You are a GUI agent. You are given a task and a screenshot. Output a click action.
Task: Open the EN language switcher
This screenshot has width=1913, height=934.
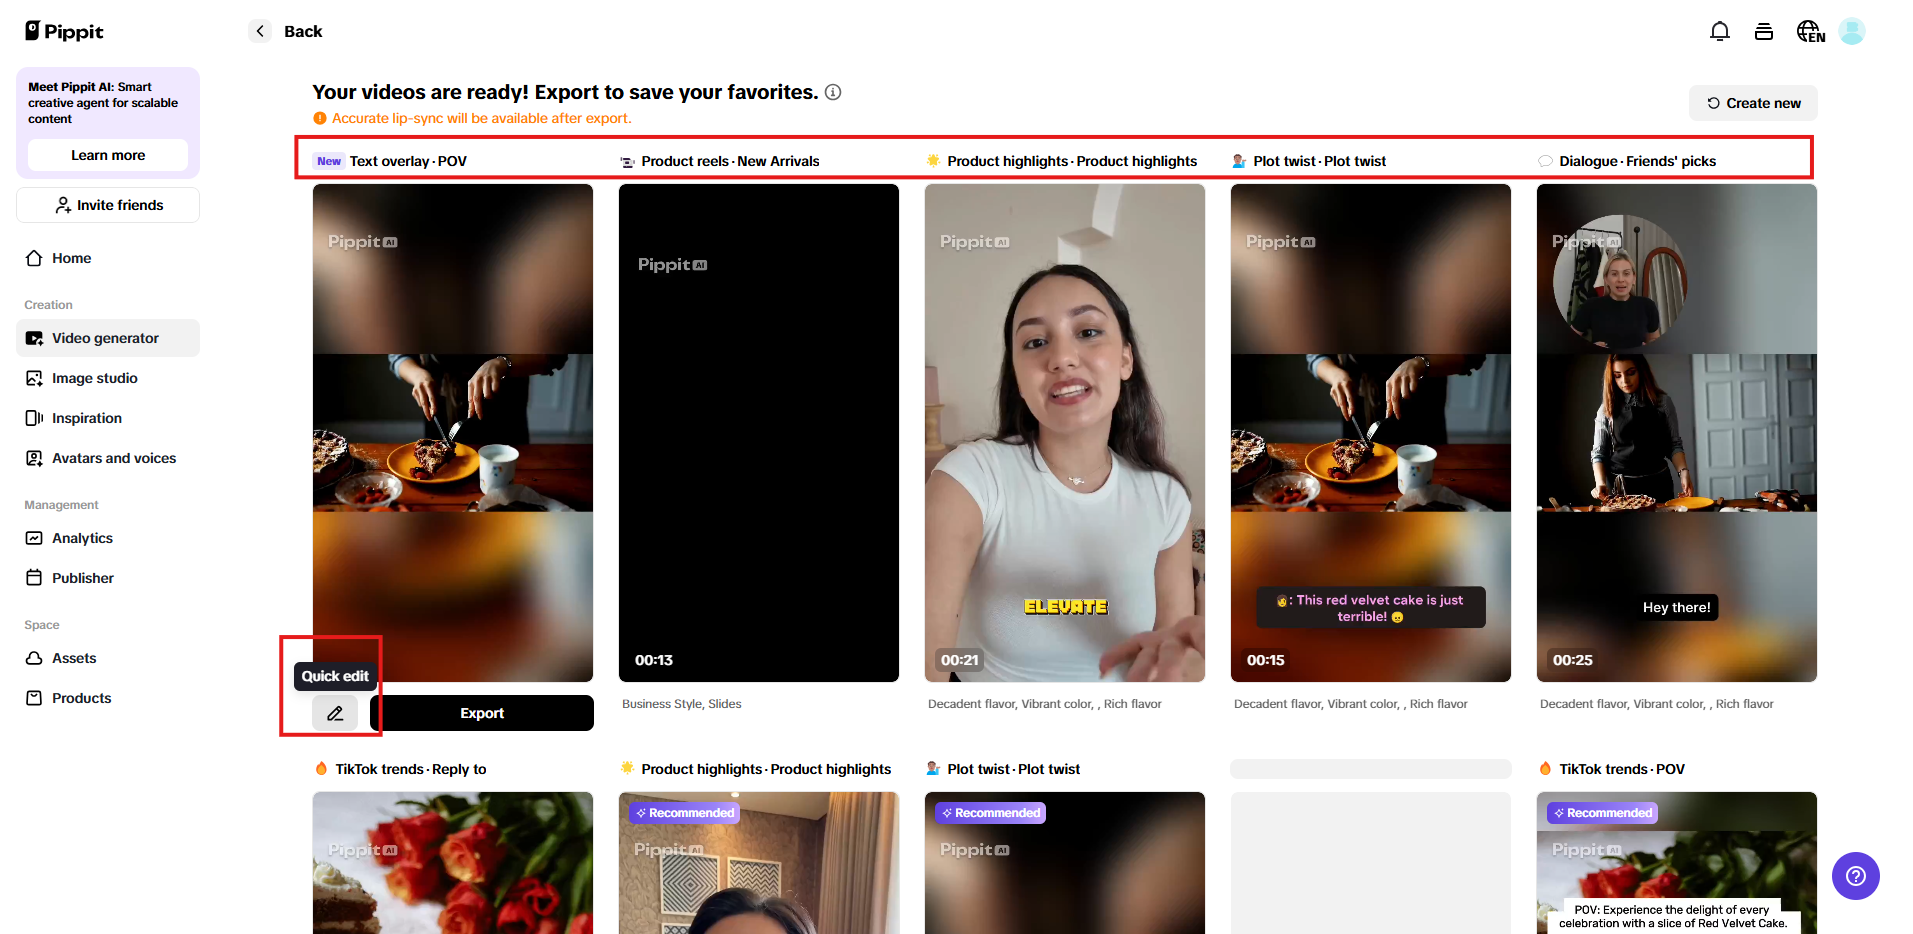(1809, 31)
